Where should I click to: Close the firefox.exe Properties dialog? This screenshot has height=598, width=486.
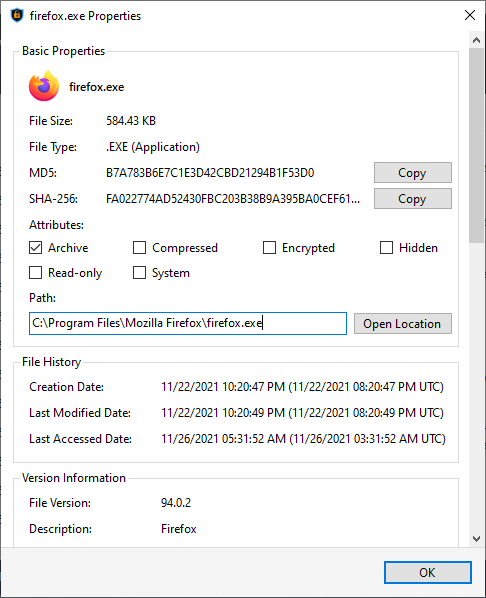coord(470,15)
